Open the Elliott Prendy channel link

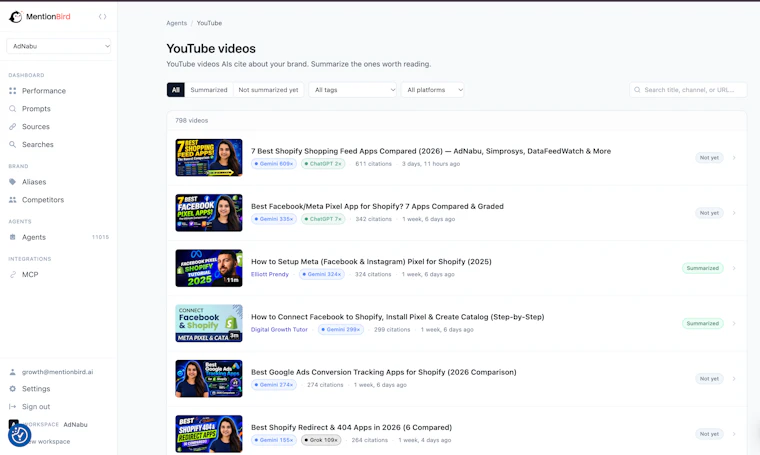tap(269, 274)
